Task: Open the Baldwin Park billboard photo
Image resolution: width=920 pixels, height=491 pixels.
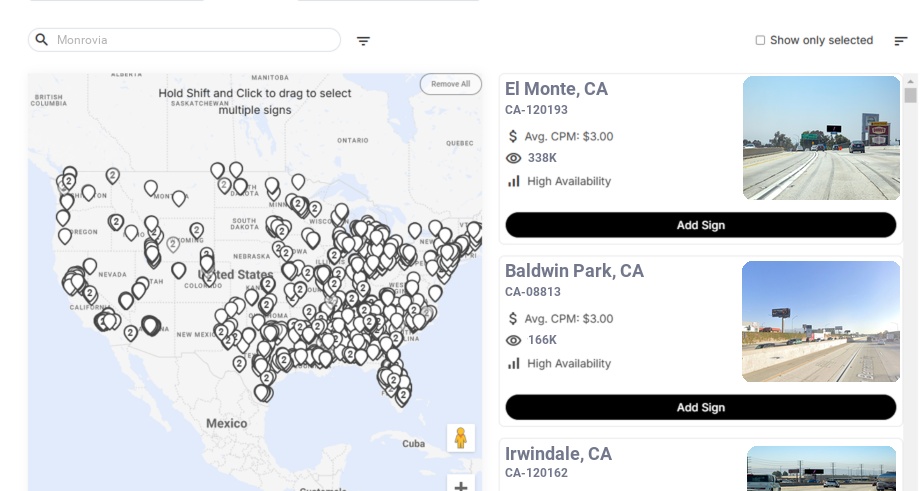Action: tap(821, 322)
